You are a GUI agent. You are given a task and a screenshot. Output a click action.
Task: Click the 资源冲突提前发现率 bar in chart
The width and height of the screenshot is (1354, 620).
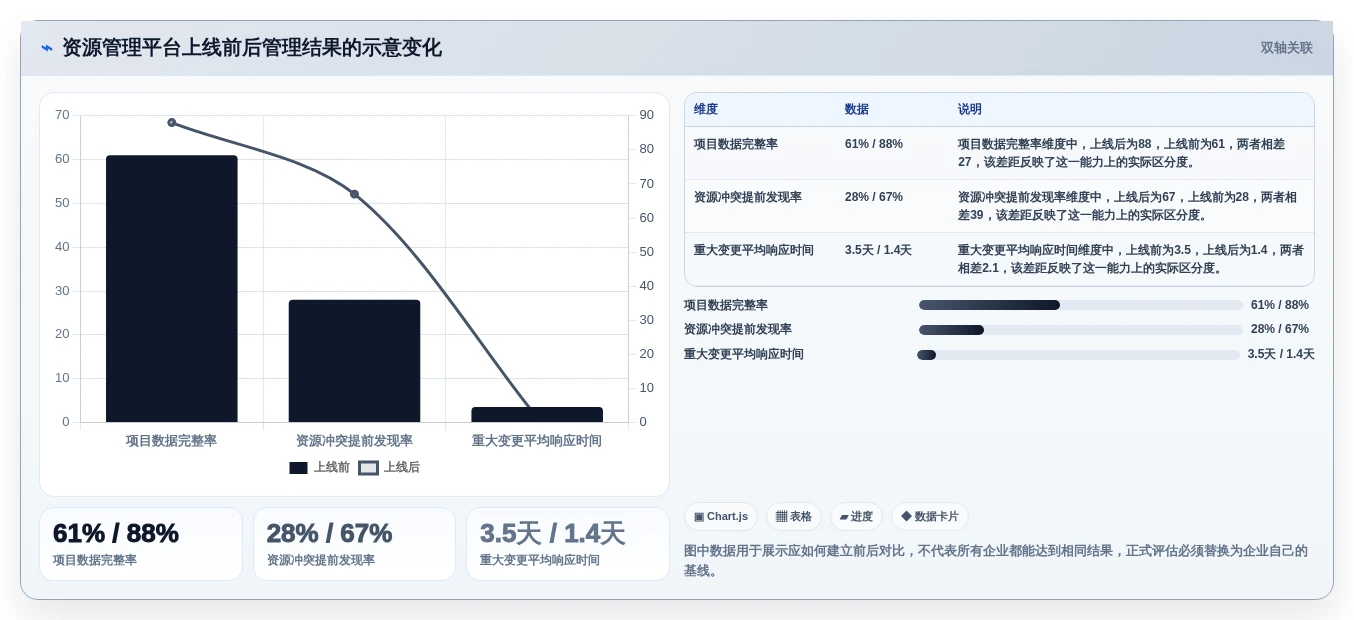click(x=354, y=361)
